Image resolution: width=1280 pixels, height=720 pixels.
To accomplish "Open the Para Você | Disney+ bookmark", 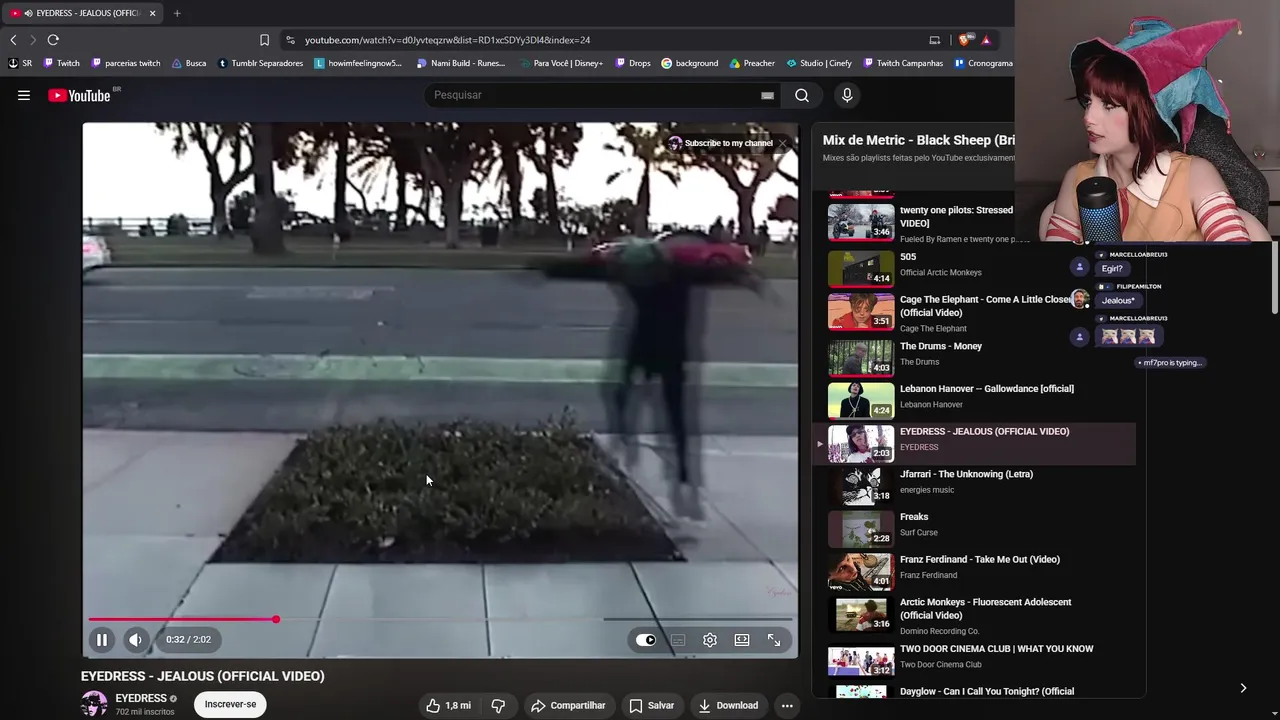I will (x=560, y=63).
